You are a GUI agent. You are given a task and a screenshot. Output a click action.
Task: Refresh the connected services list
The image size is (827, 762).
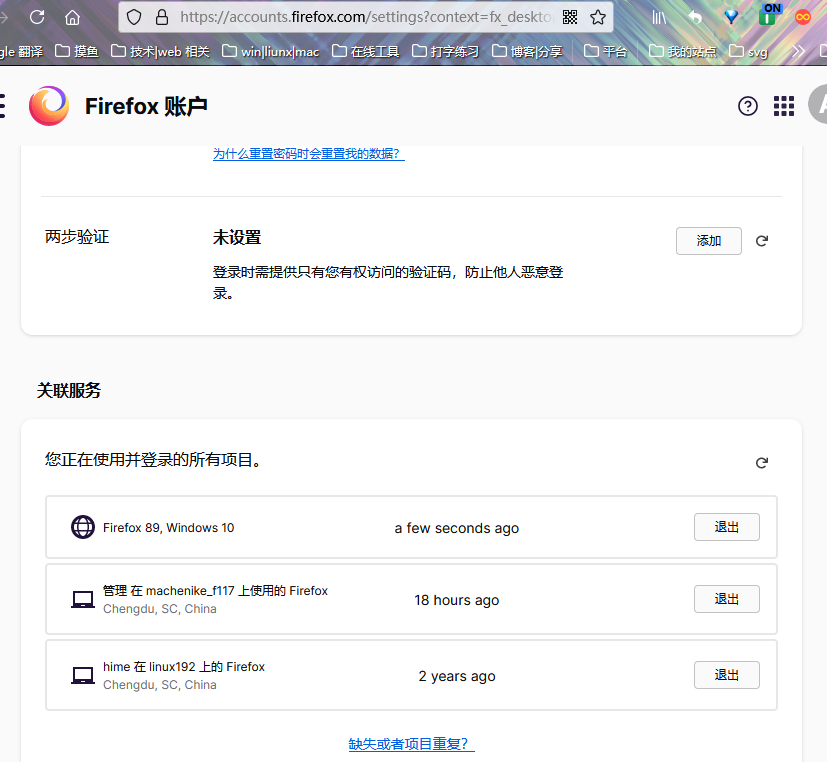click(x=762, y=463)
